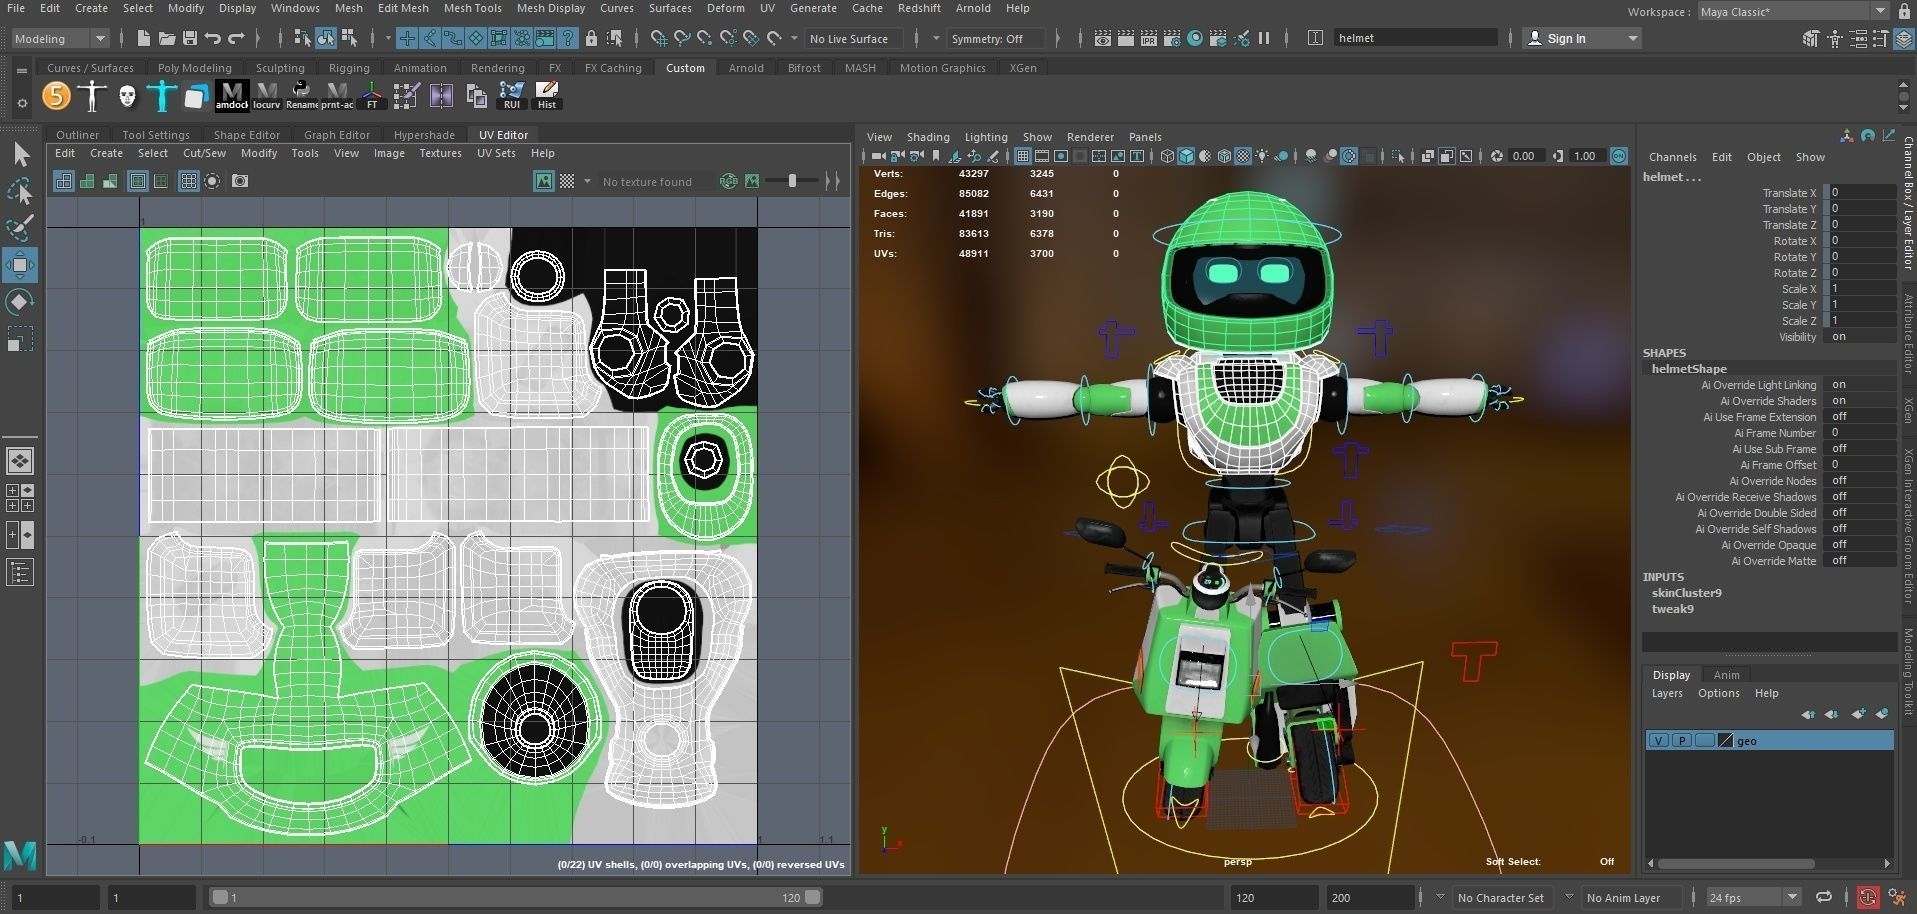Click the helmetShape node name
Viewport: 1917px width, 914px height.
click(1689, 369)
